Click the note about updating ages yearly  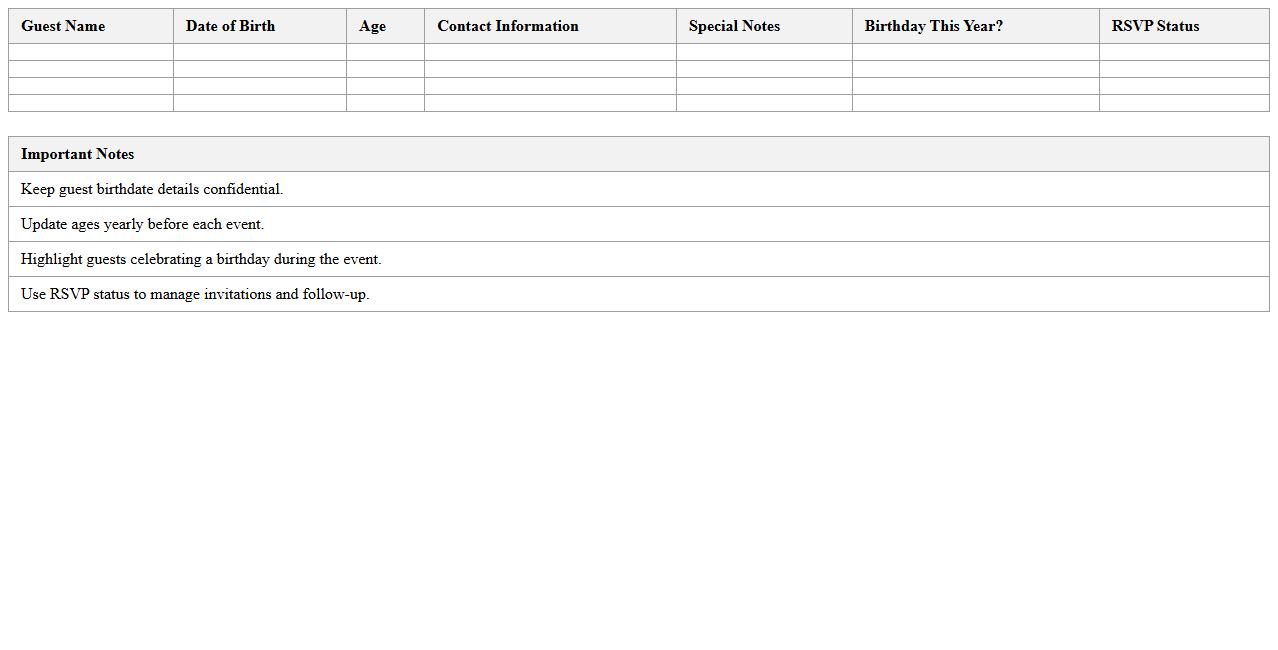pos(142,224)
